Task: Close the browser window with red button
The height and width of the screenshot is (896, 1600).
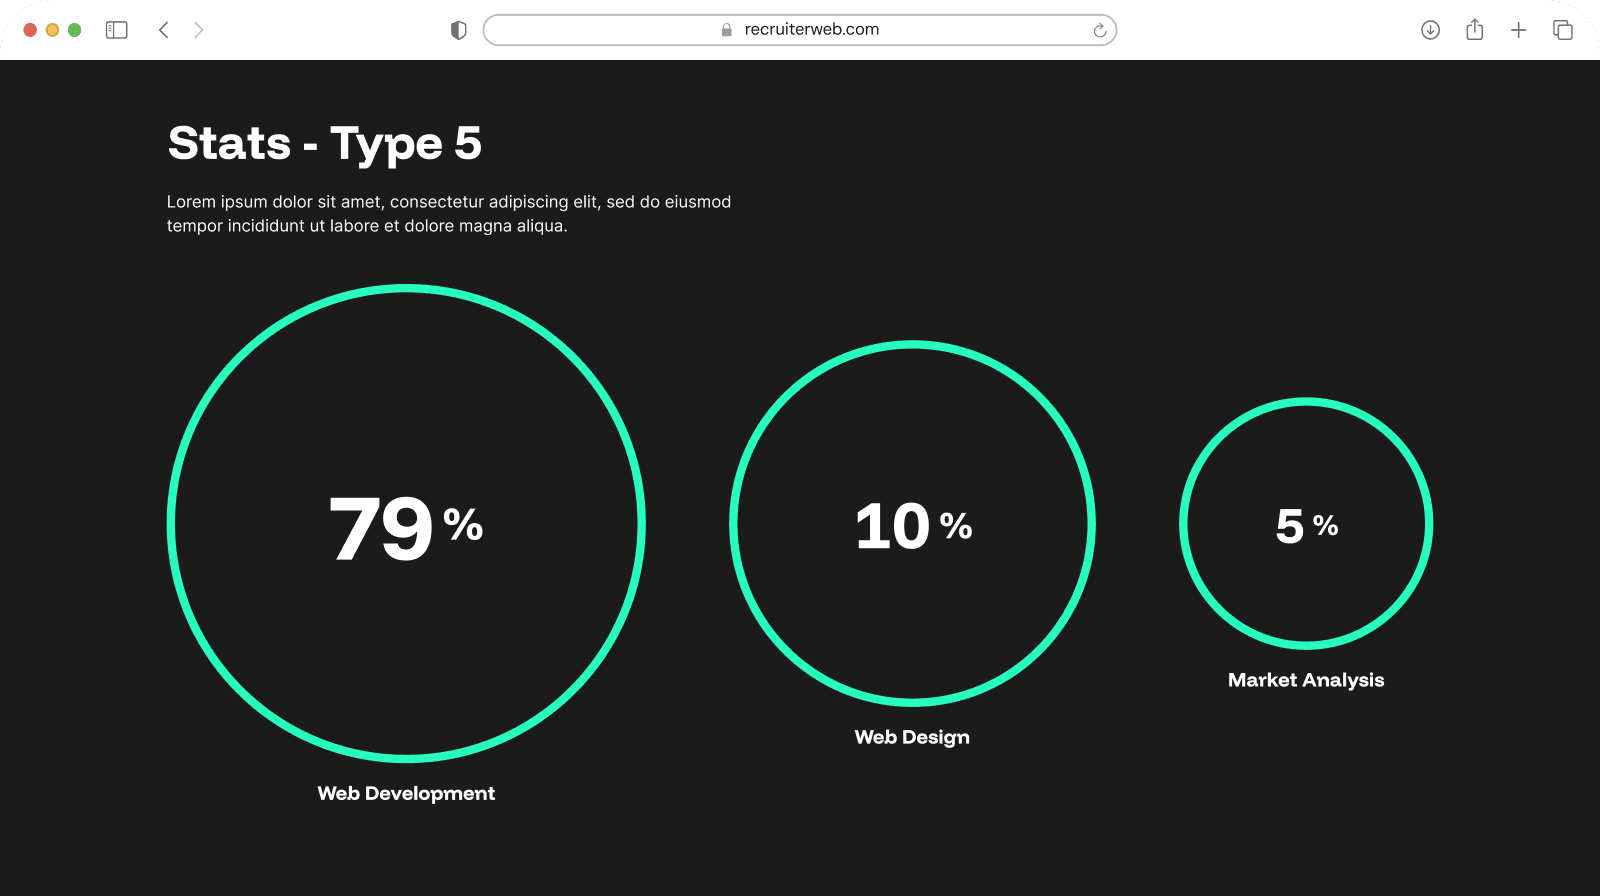Action: pyautogui.click(x=30, y=30)
